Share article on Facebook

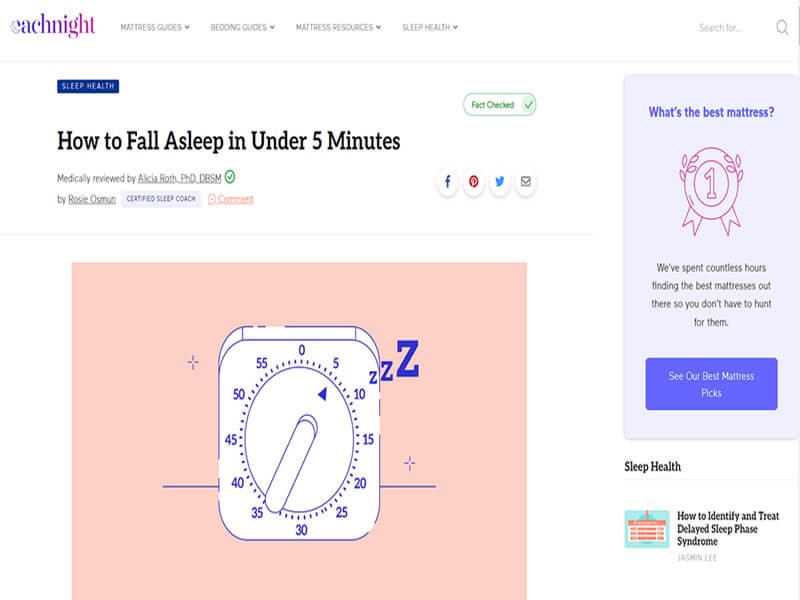pos(447,182)
